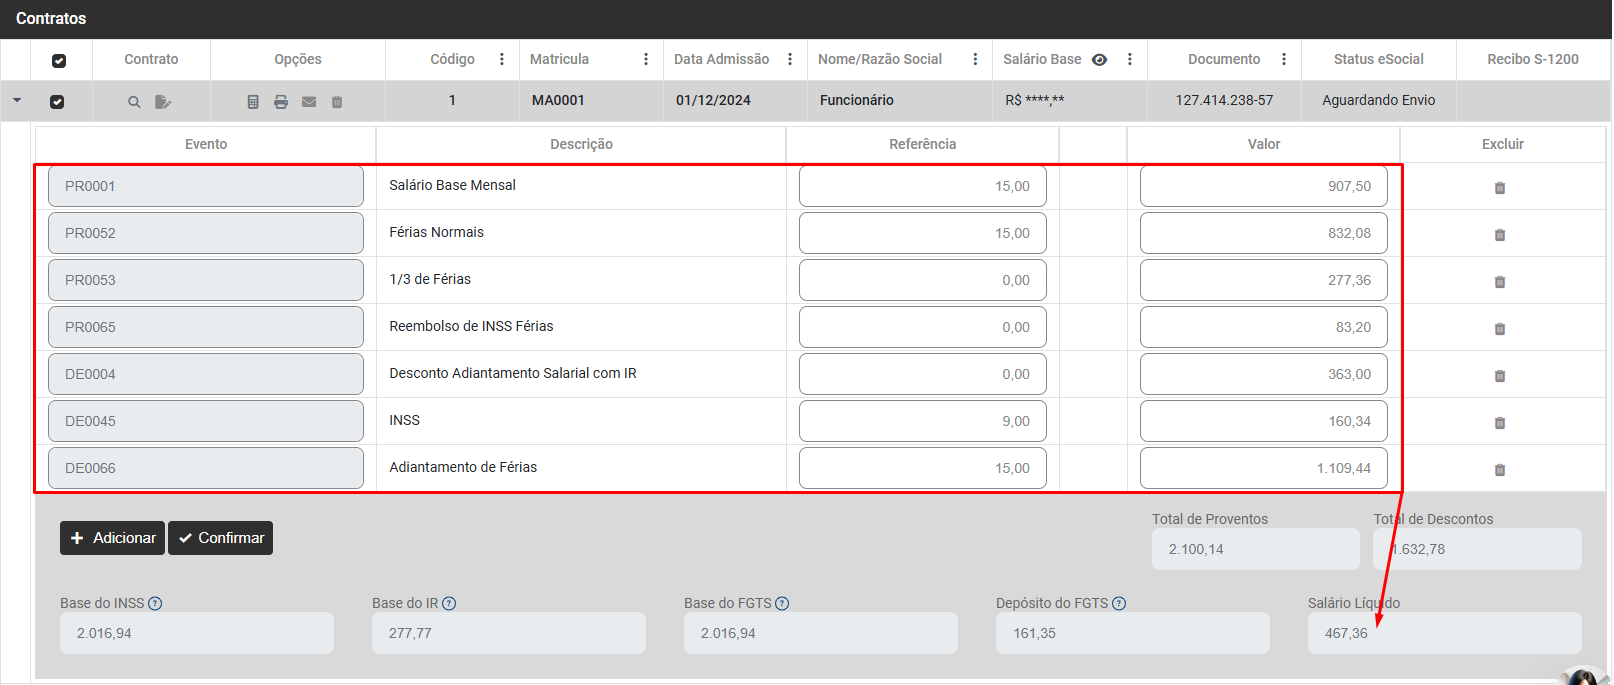Click the PR0001 event code field
Screen dimensions: 1614x685
click(206, 186)
